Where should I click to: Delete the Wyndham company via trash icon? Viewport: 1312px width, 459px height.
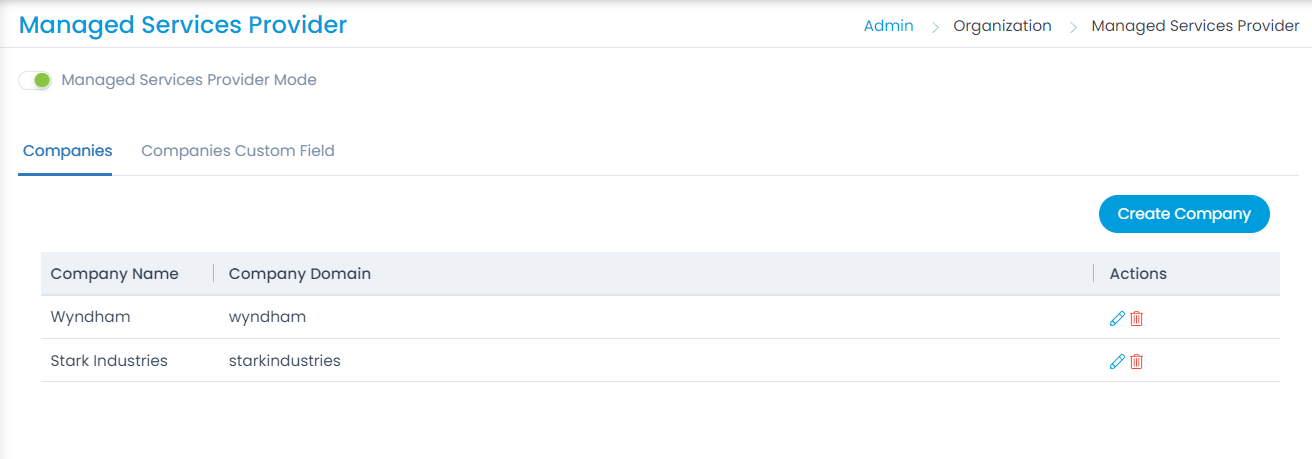(x=1136, y=318)
